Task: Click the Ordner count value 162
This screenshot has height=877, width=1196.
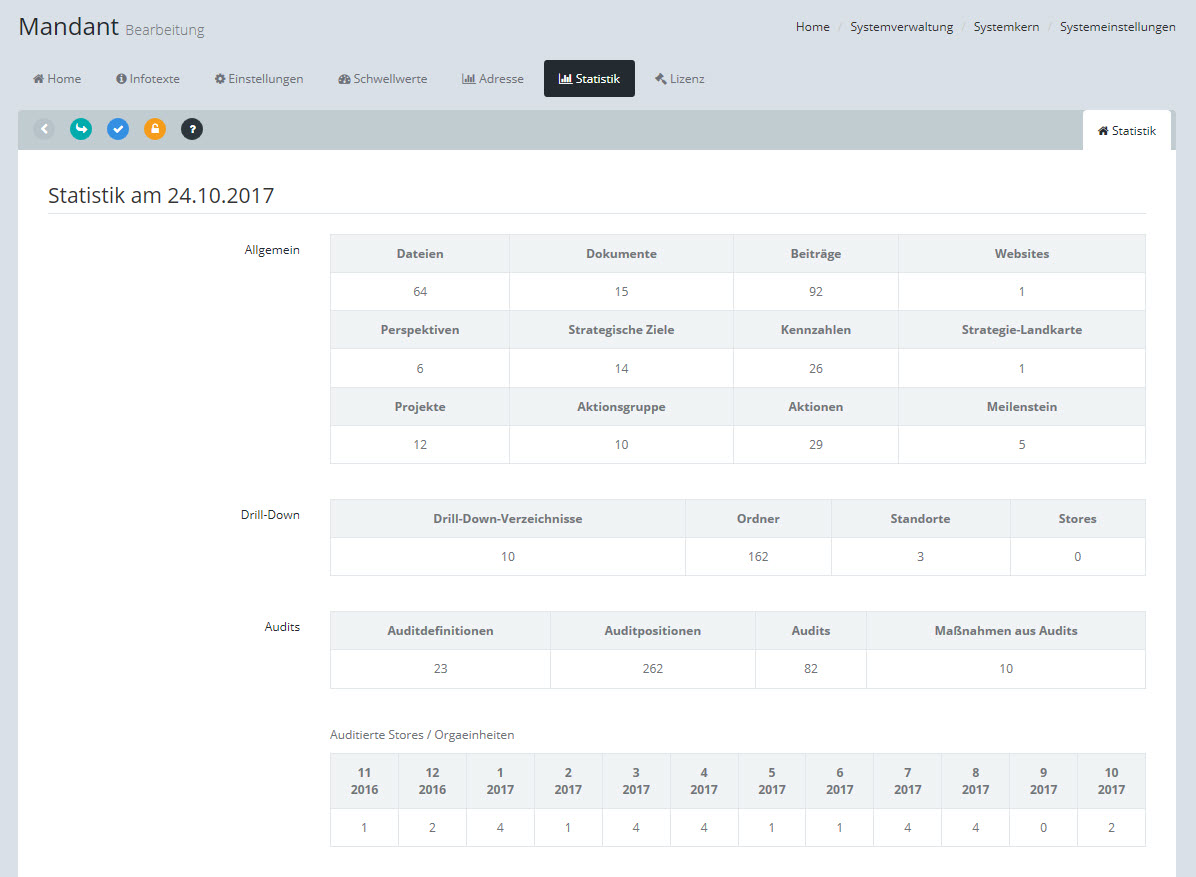Action: click(758, 557)
